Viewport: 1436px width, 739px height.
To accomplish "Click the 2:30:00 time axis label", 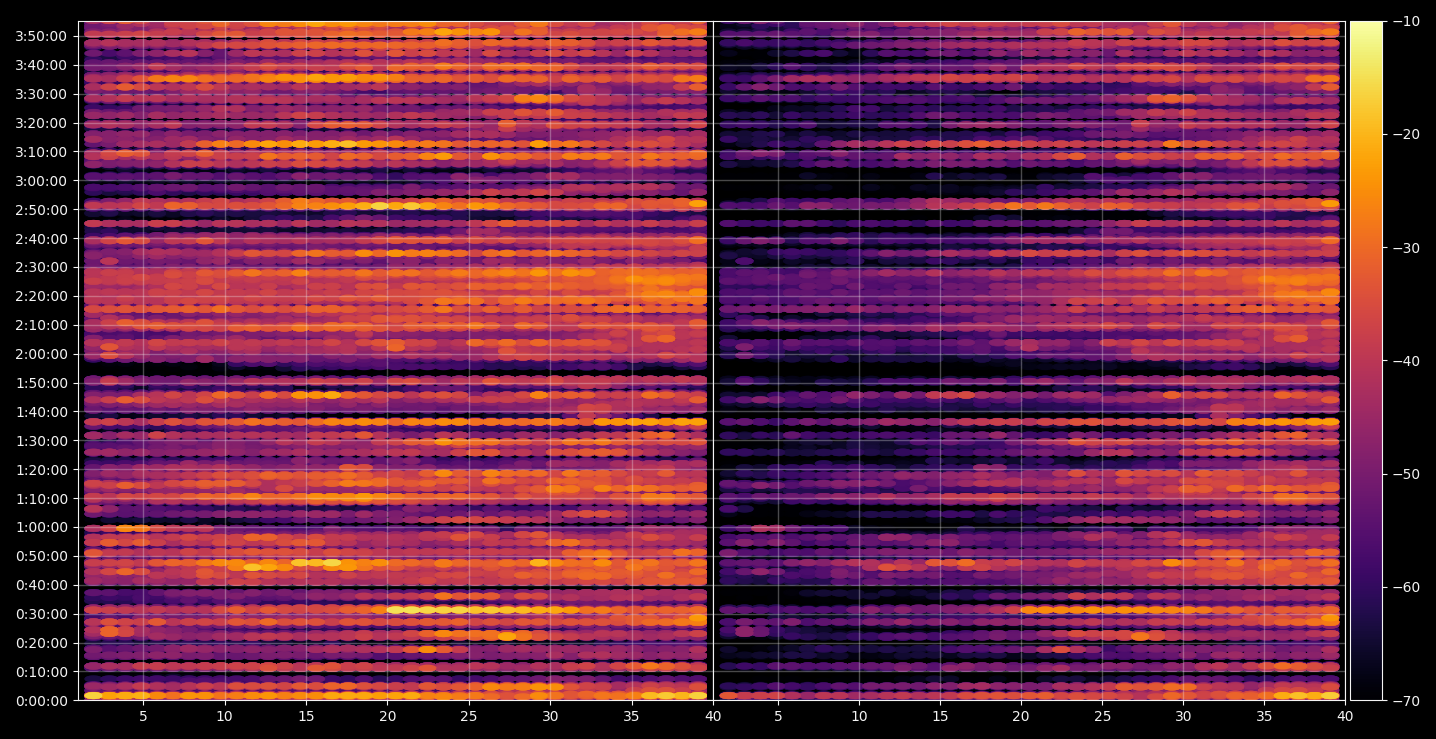I will [x=41, y=267].
